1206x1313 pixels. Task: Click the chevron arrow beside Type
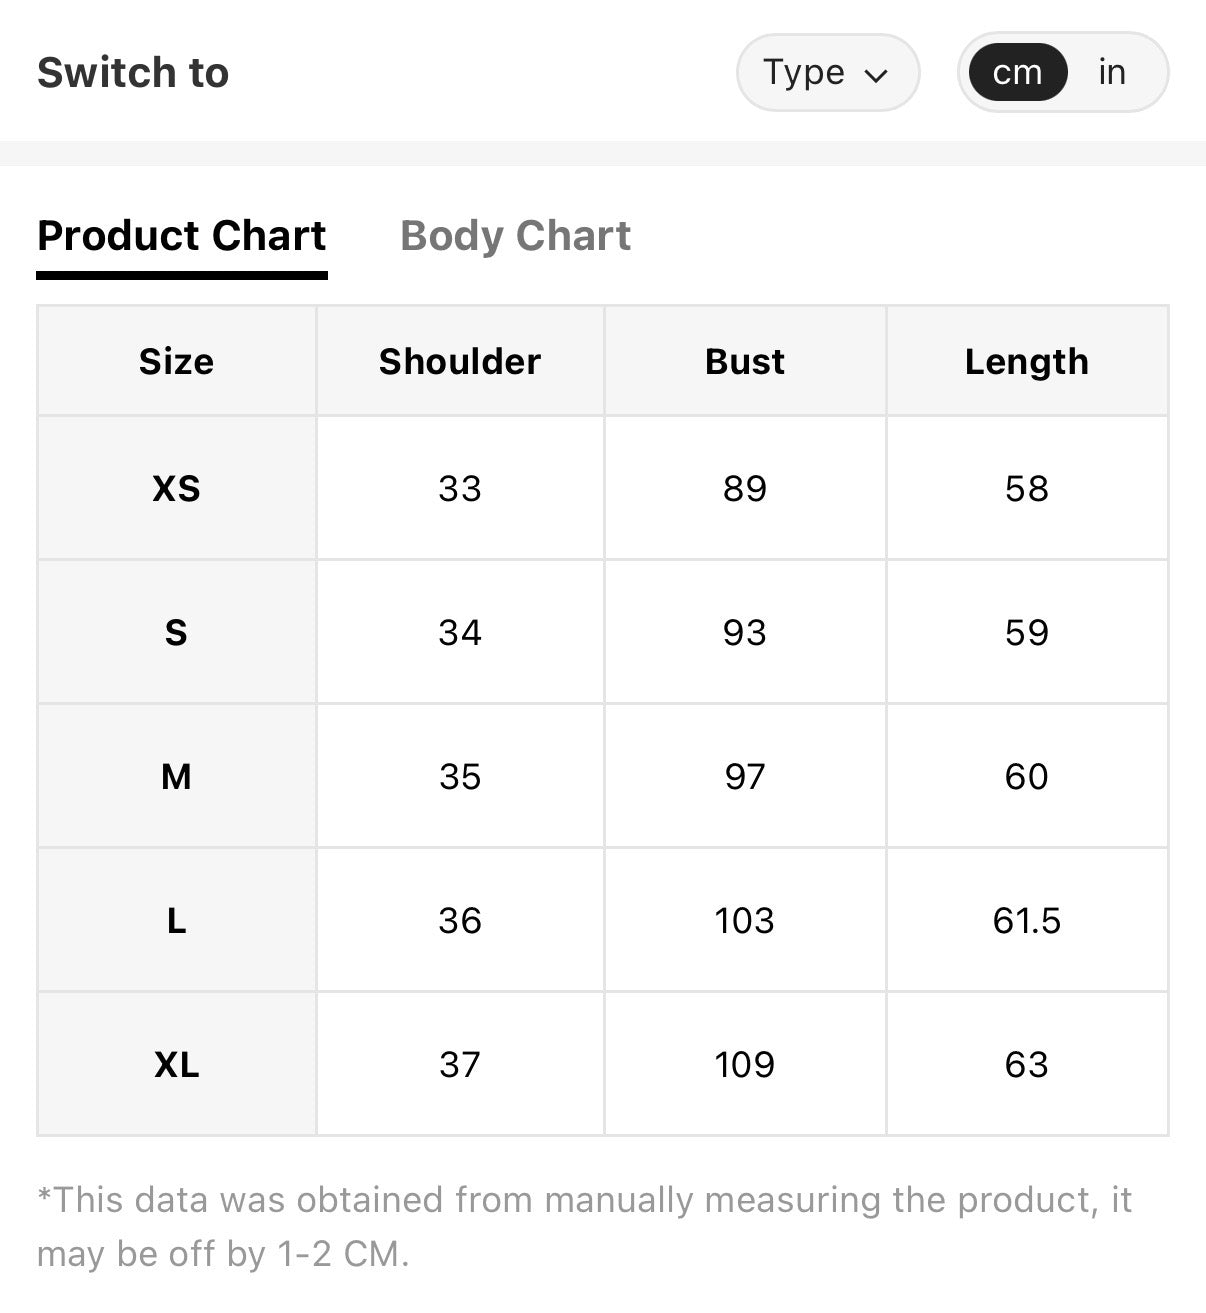click(x=876, y=76)
